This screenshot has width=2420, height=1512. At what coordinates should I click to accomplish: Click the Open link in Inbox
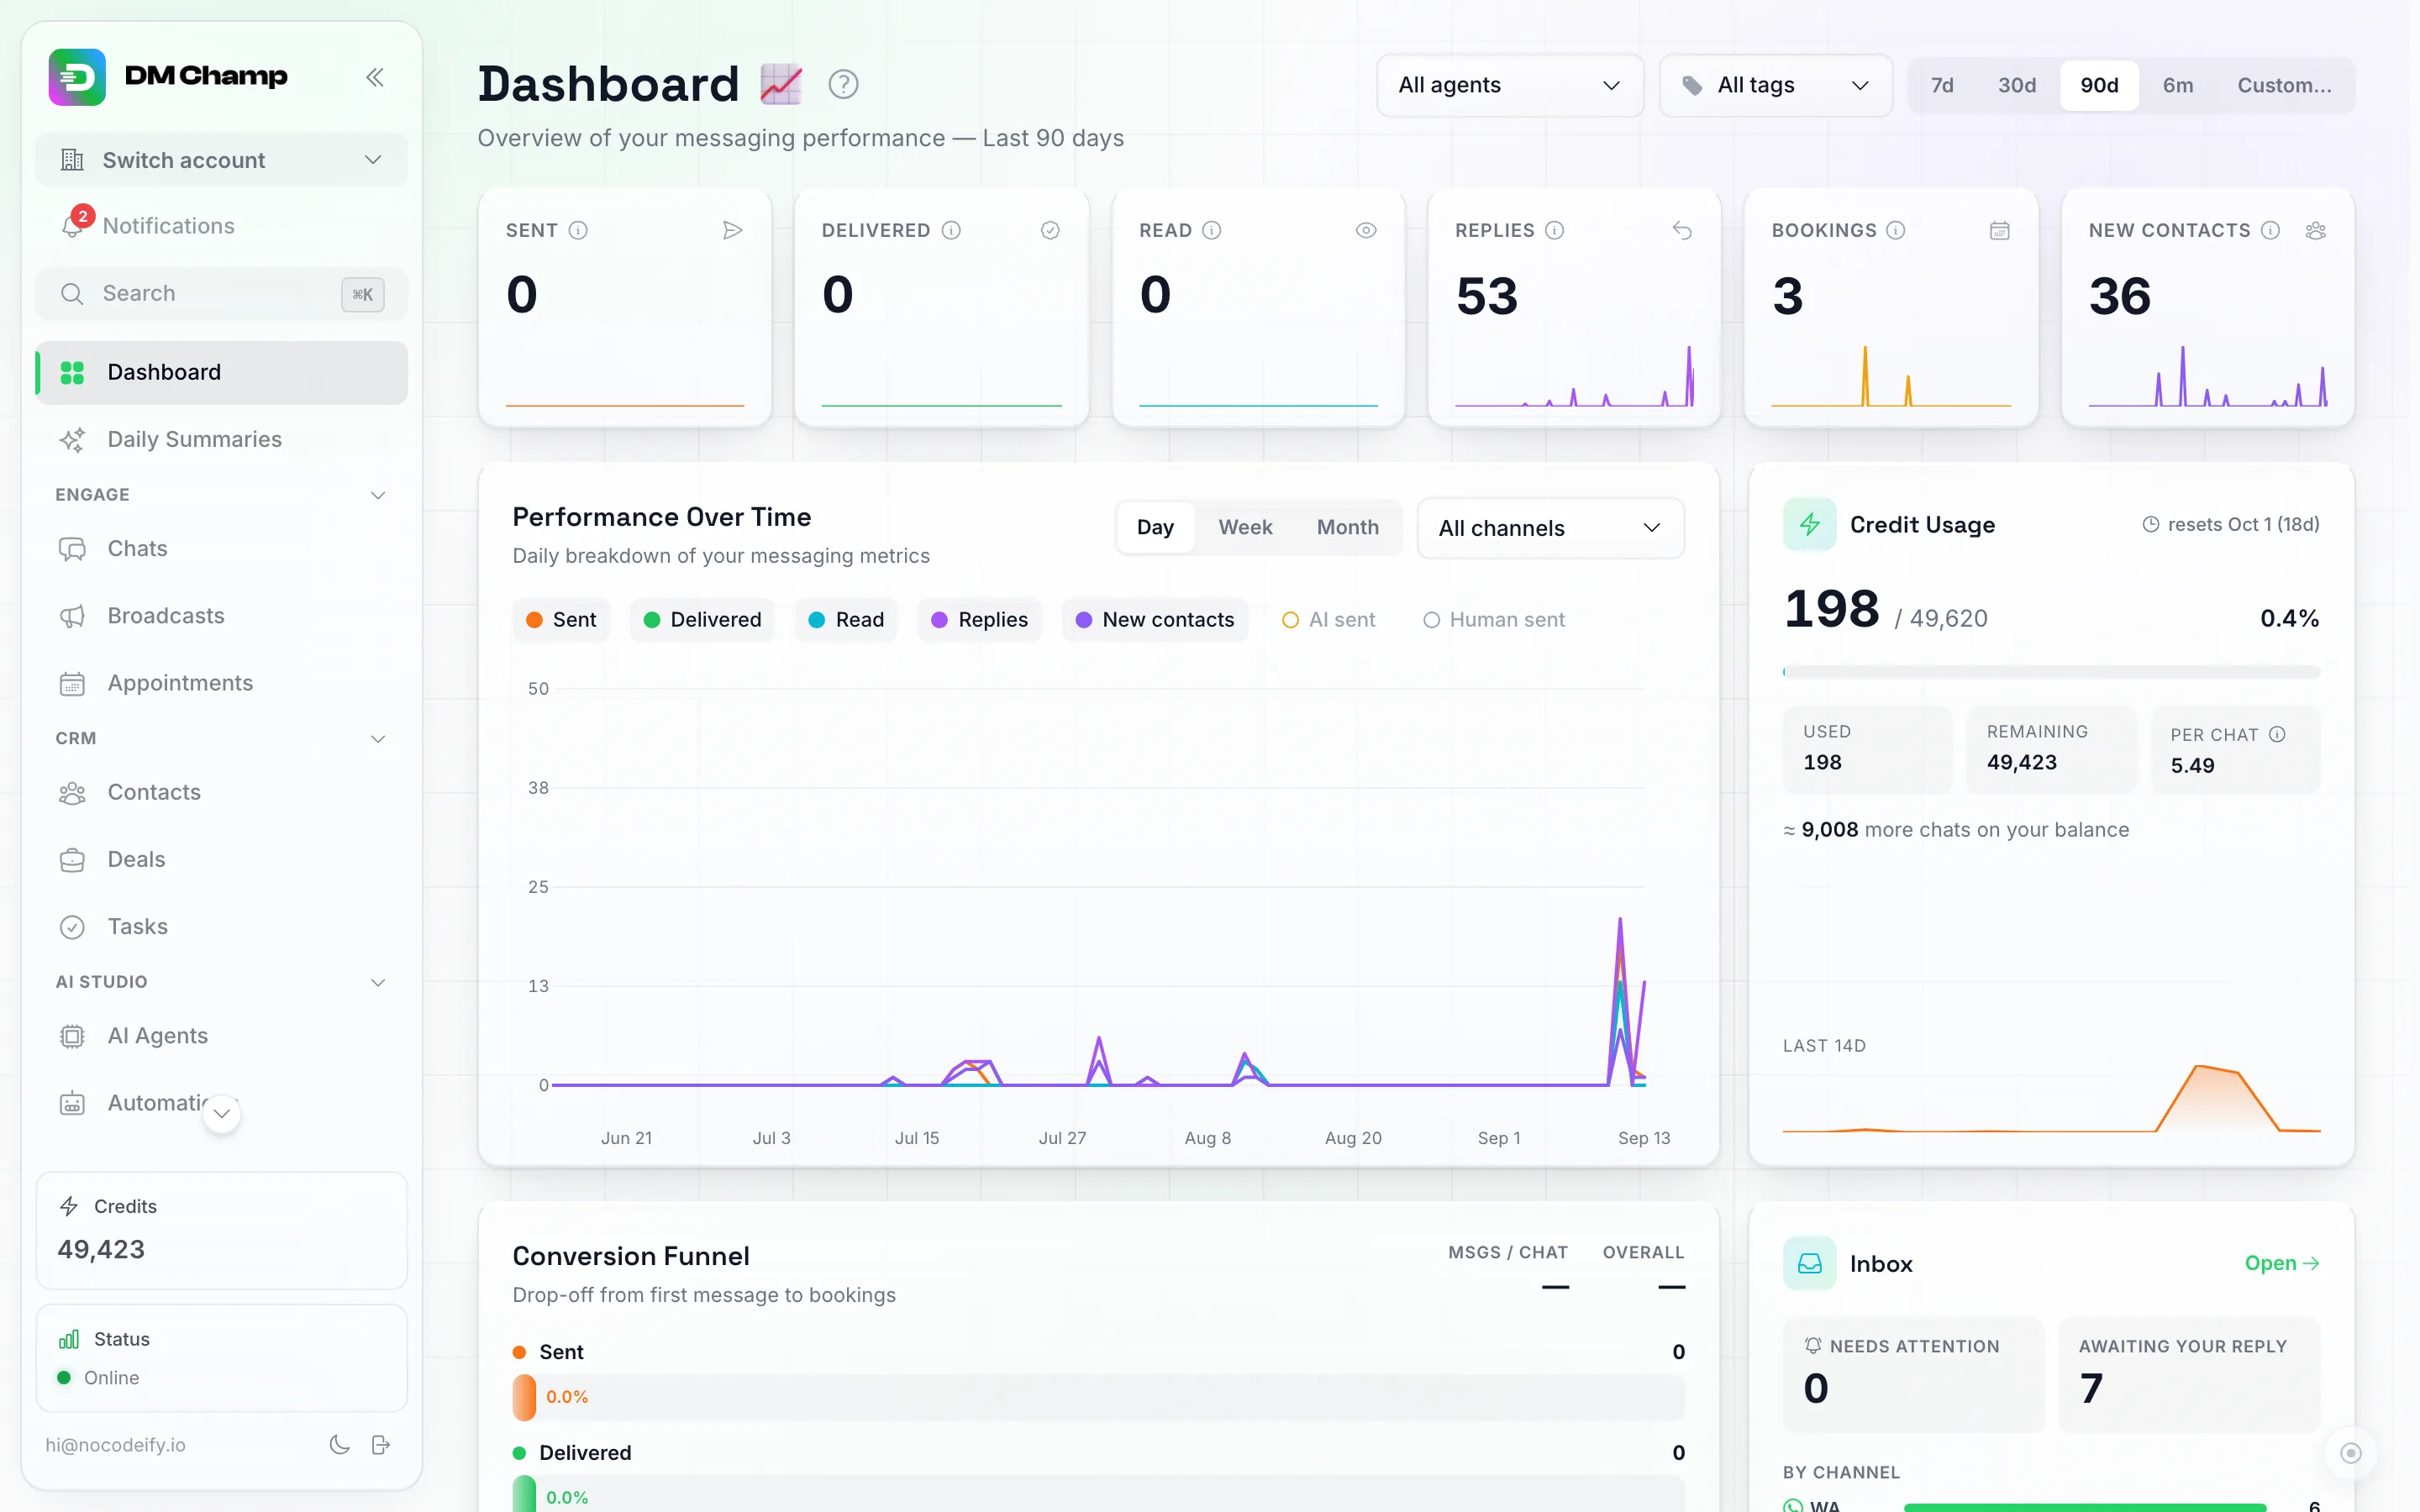click(2281, 1263)
